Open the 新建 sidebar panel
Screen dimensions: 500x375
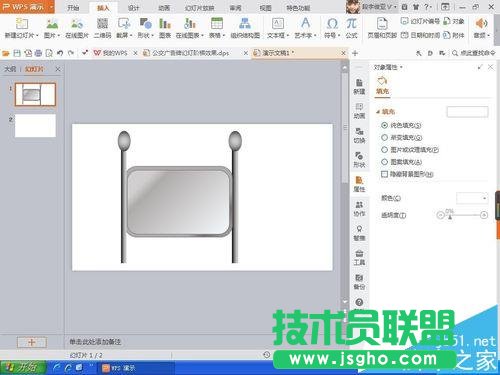(359, 86)
